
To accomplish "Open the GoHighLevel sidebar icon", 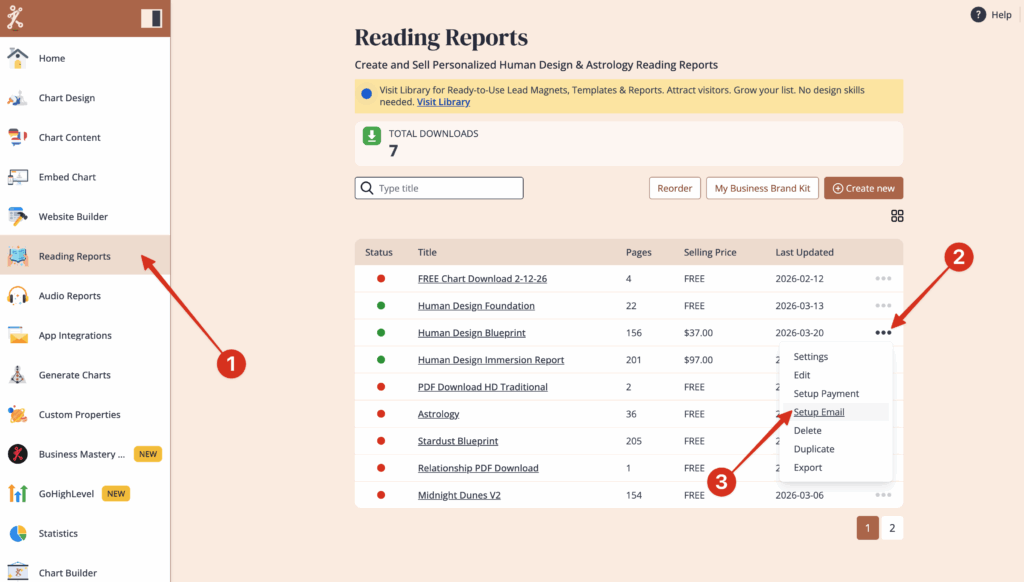I will (18, 493).
